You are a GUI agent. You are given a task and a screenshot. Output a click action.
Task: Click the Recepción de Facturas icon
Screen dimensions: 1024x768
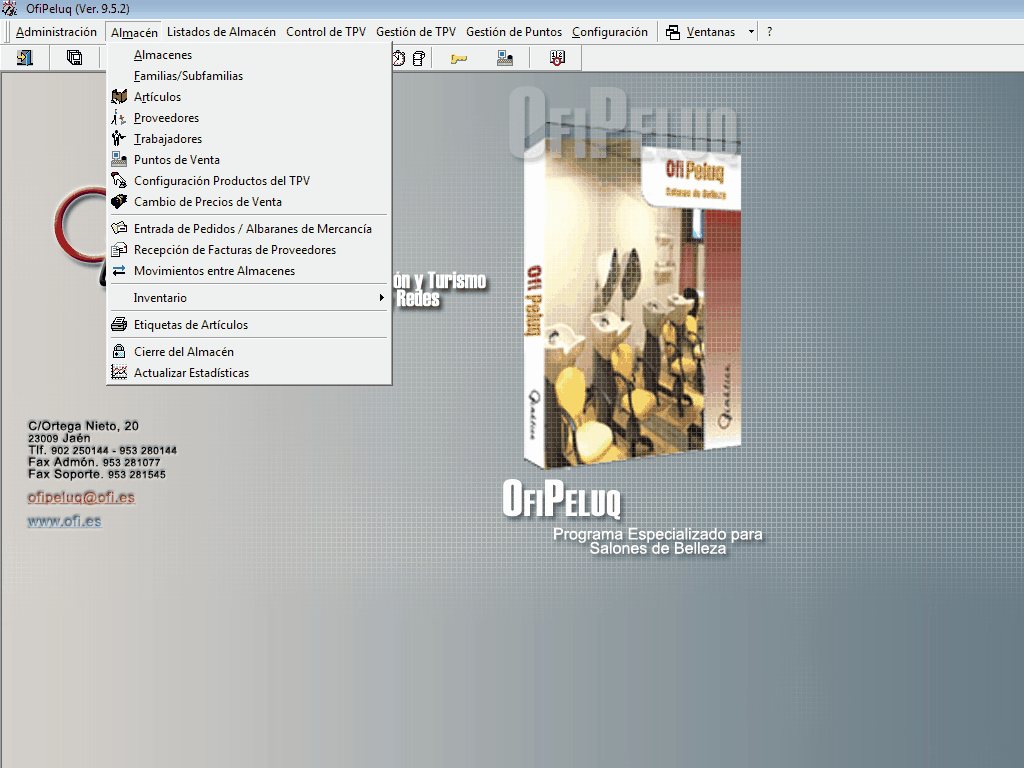[x=119, y=249]
